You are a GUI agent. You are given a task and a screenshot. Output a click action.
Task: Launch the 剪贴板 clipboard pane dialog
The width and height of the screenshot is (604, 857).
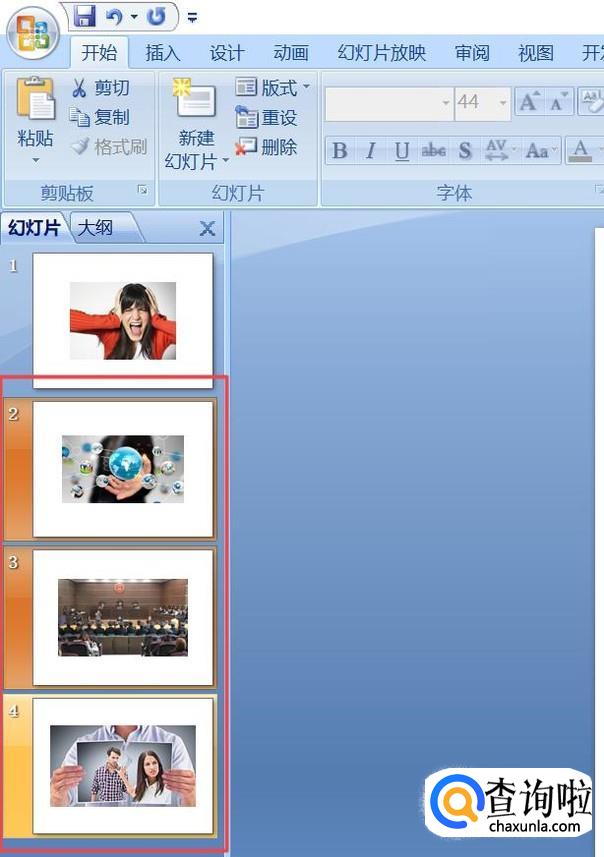click(143, 190)
